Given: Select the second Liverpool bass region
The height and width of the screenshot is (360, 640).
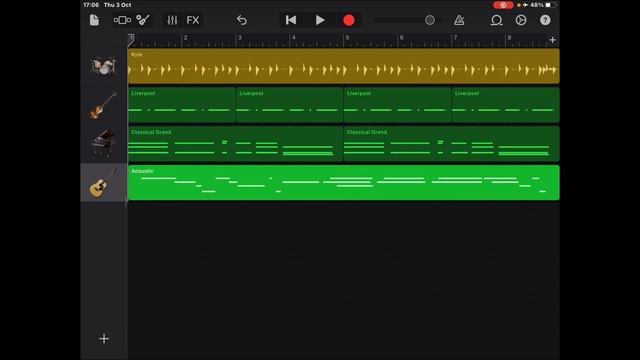Looking at the screenshot, I should click(x=289, y=105).
